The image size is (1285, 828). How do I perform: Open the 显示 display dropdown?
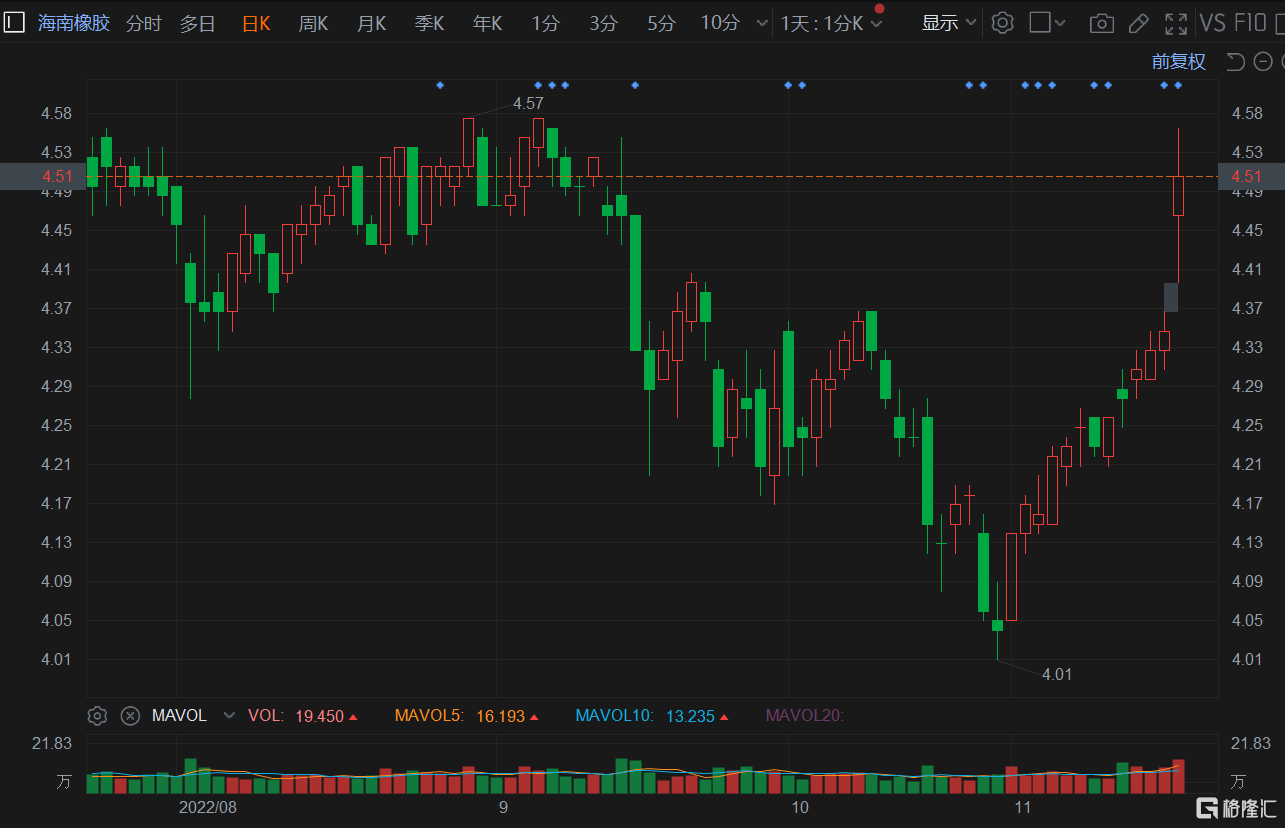click(x=949, y=23)
